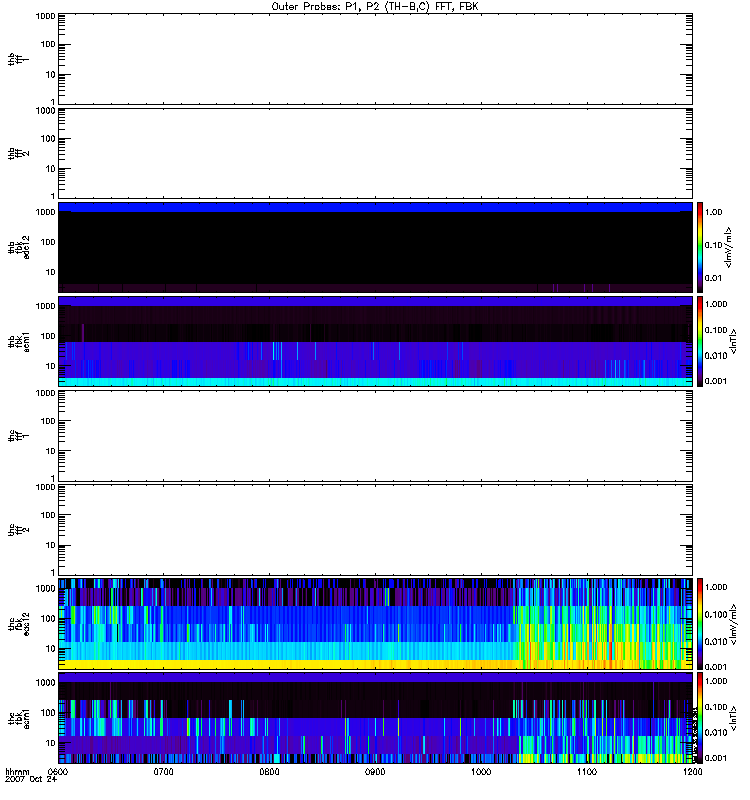Select the 'thb fff 2' y-axis label
Screen dimensions: 750x800
click(x=18, y=154)
